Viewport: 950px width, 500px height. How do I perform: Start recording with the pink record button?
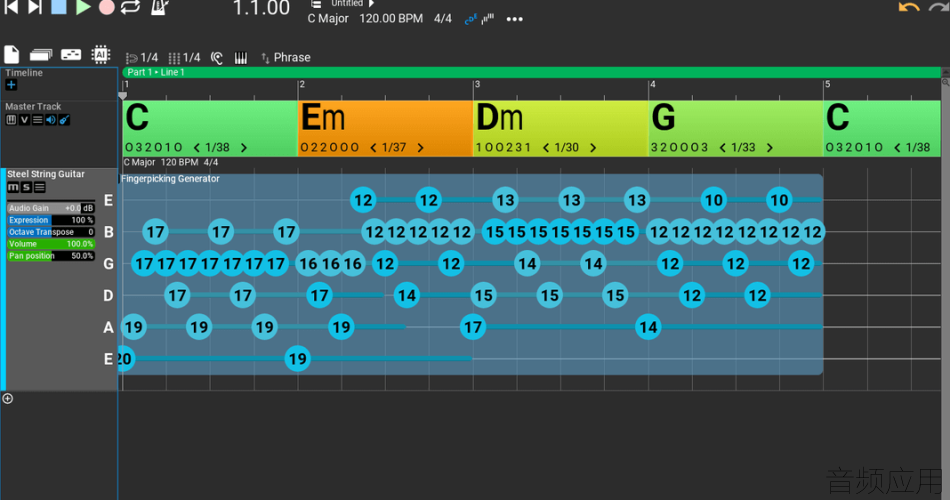click(x=107, y=7)
